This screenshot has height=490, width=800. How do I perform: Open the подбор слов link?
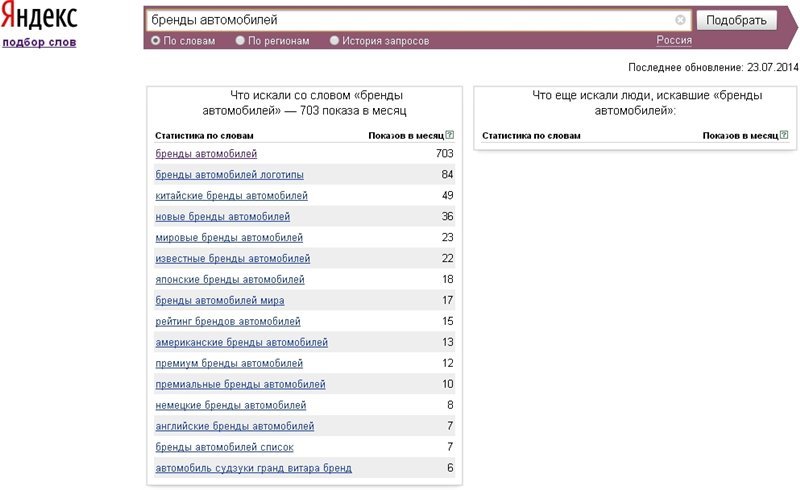39,42
